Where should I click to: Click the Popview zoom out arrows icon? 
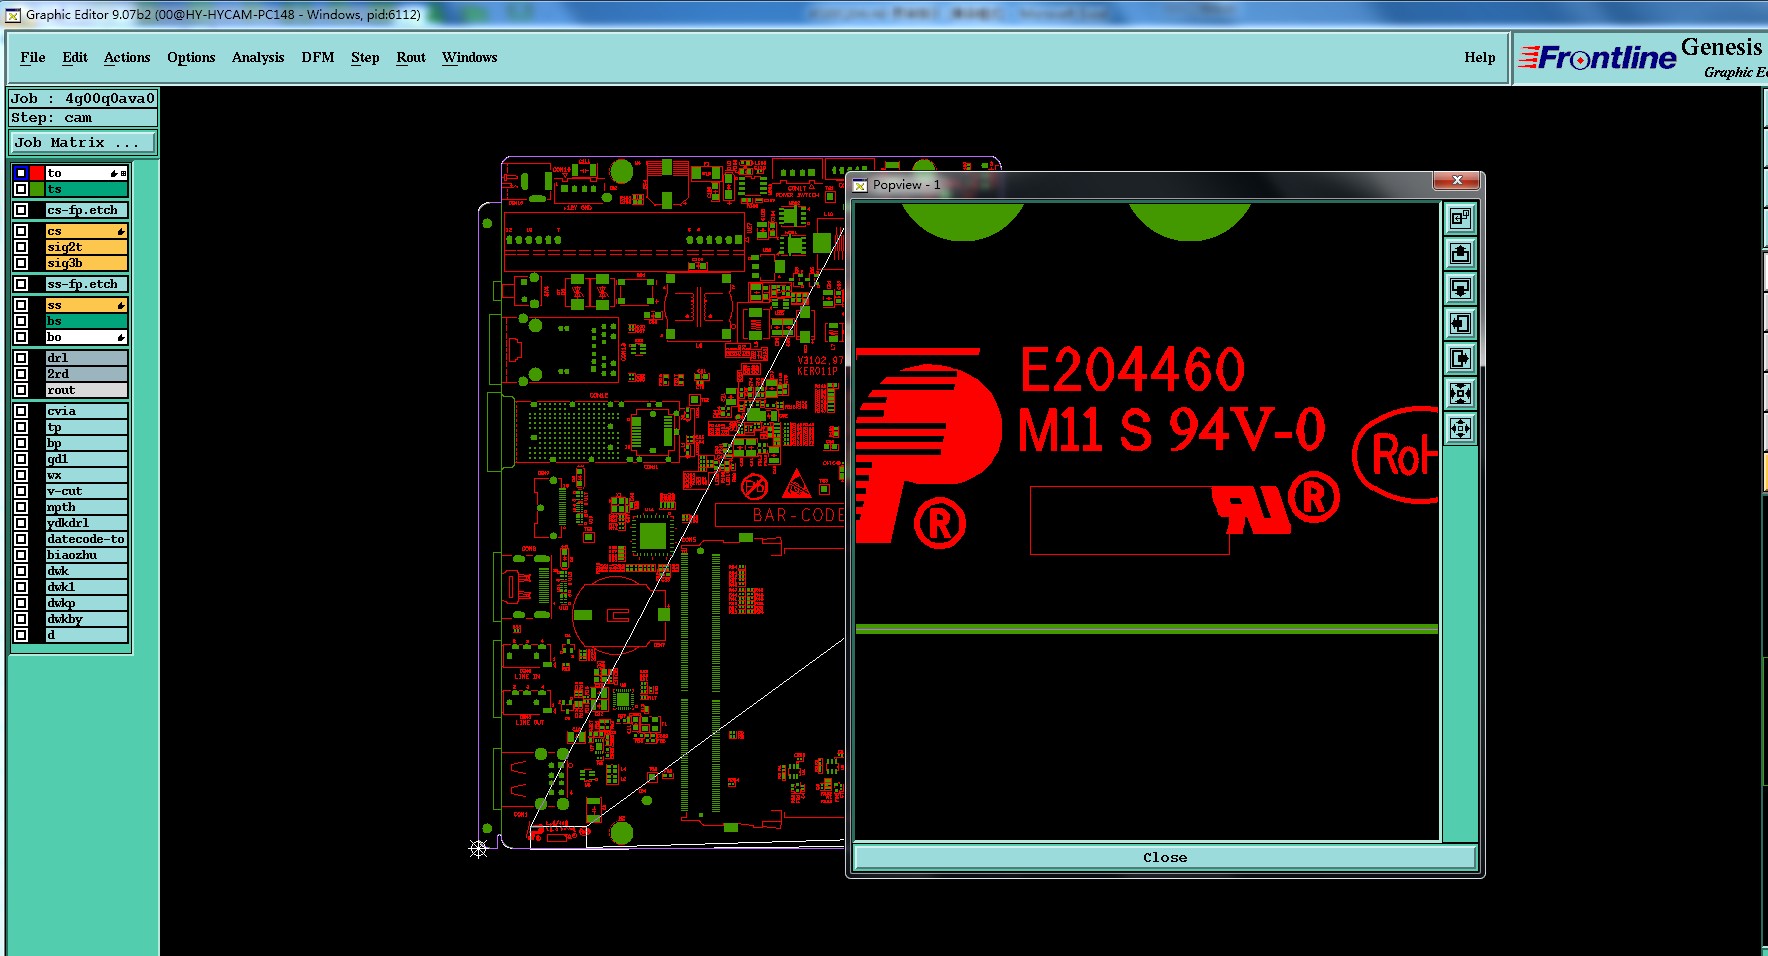point(1460,429)
